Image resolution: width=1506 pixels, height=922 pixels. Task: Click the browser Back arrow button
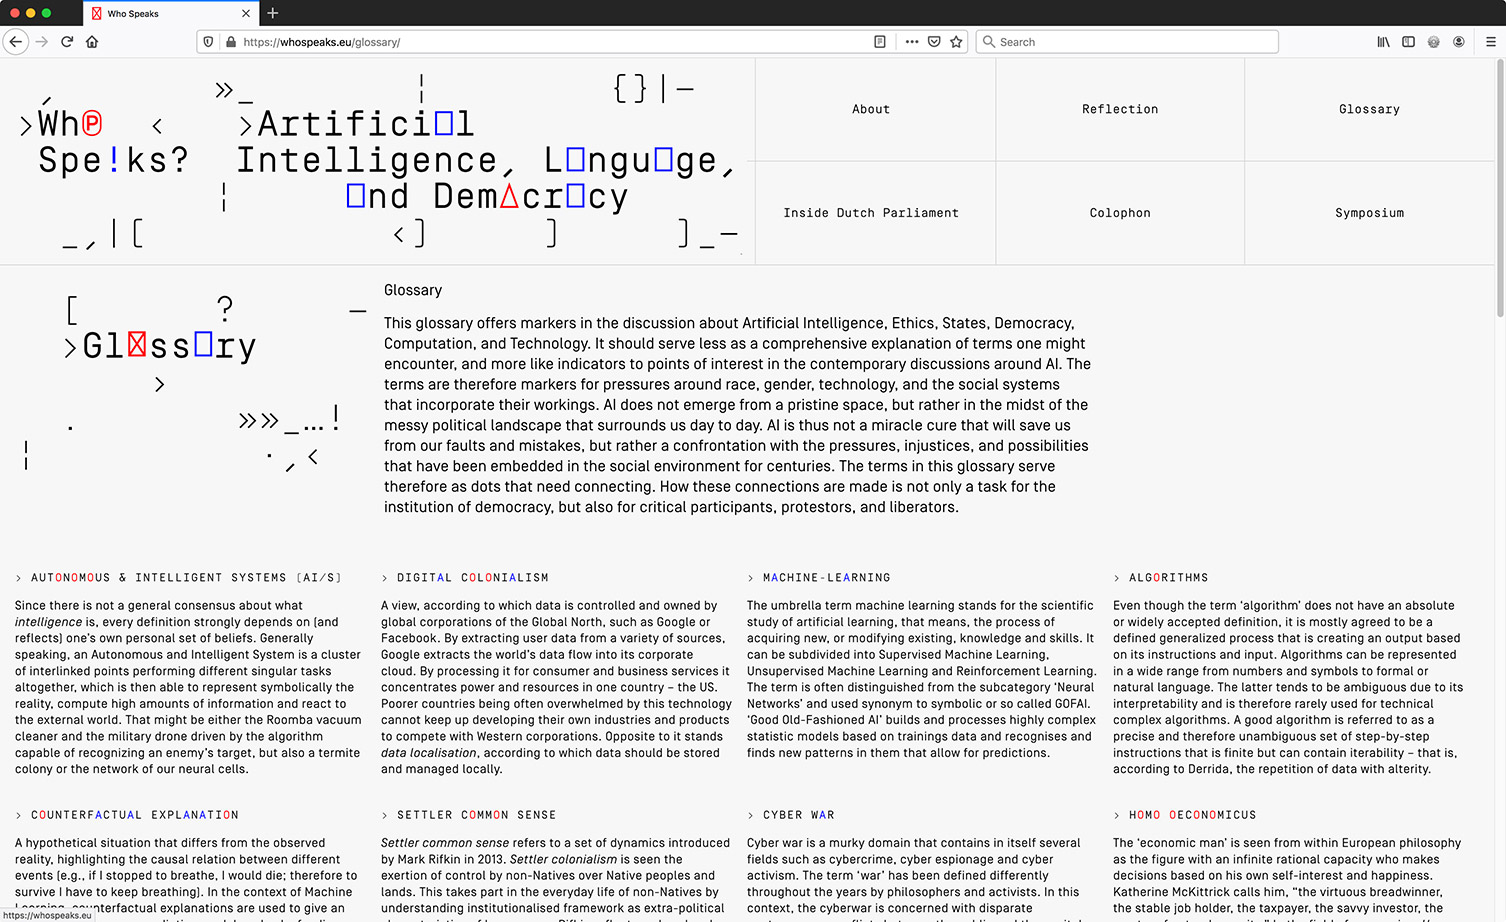coord(16,42)
